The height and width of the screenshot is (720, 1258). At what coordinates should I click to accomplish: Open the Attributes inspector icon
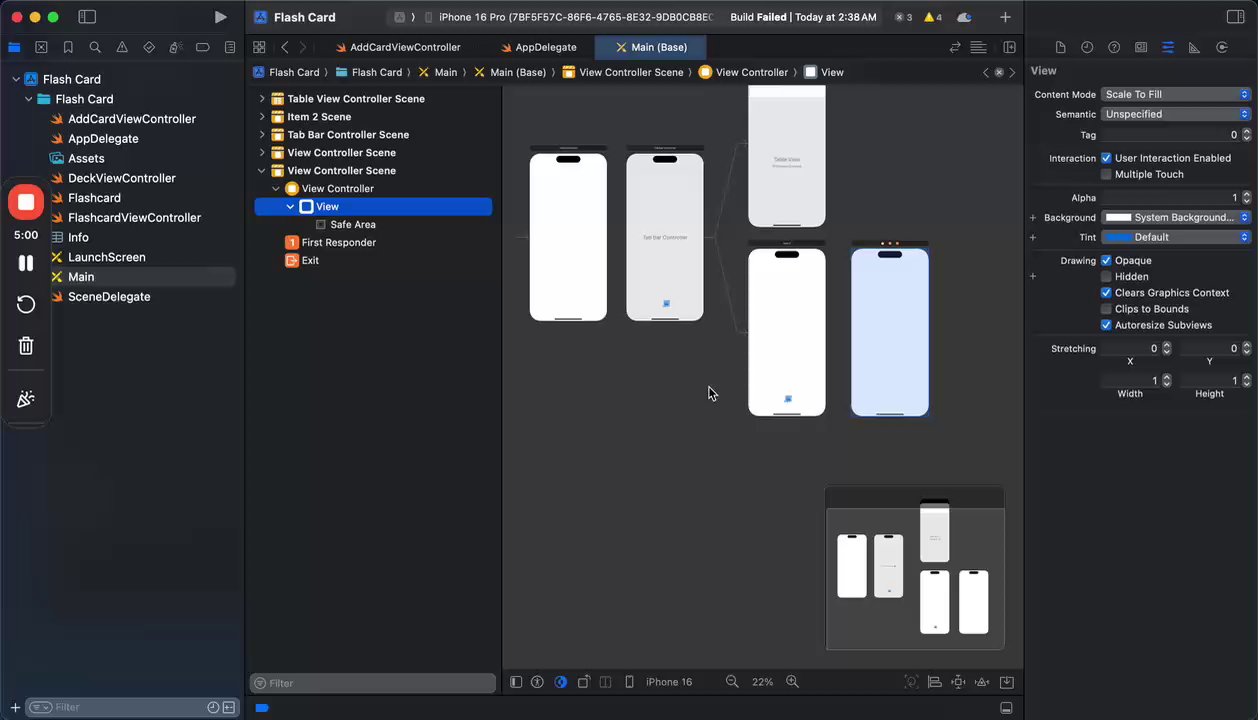(1167, 47)
